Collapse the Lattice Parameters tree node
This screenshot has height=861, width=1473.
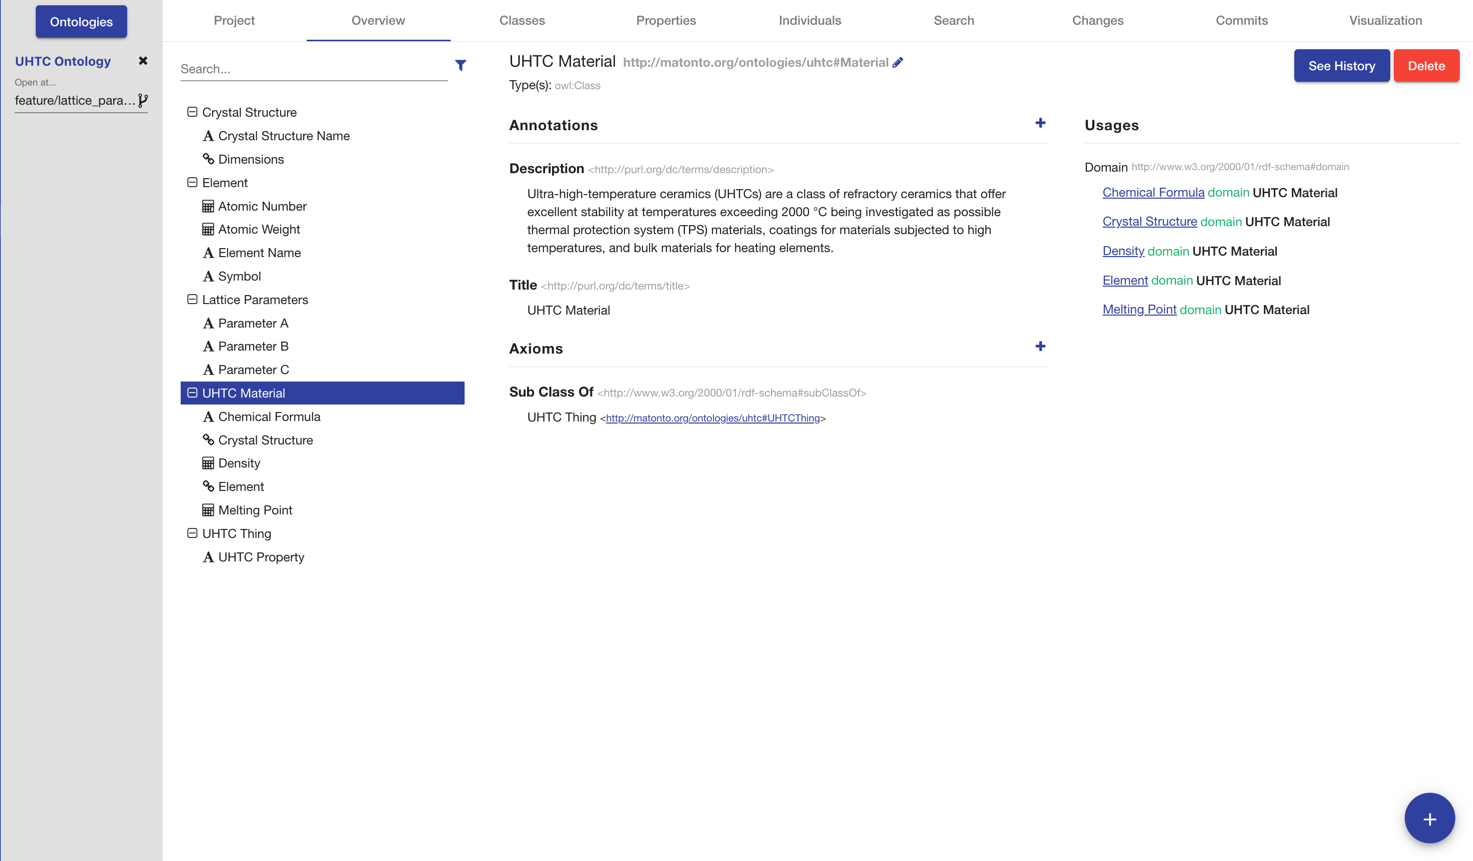coord(192,299)
